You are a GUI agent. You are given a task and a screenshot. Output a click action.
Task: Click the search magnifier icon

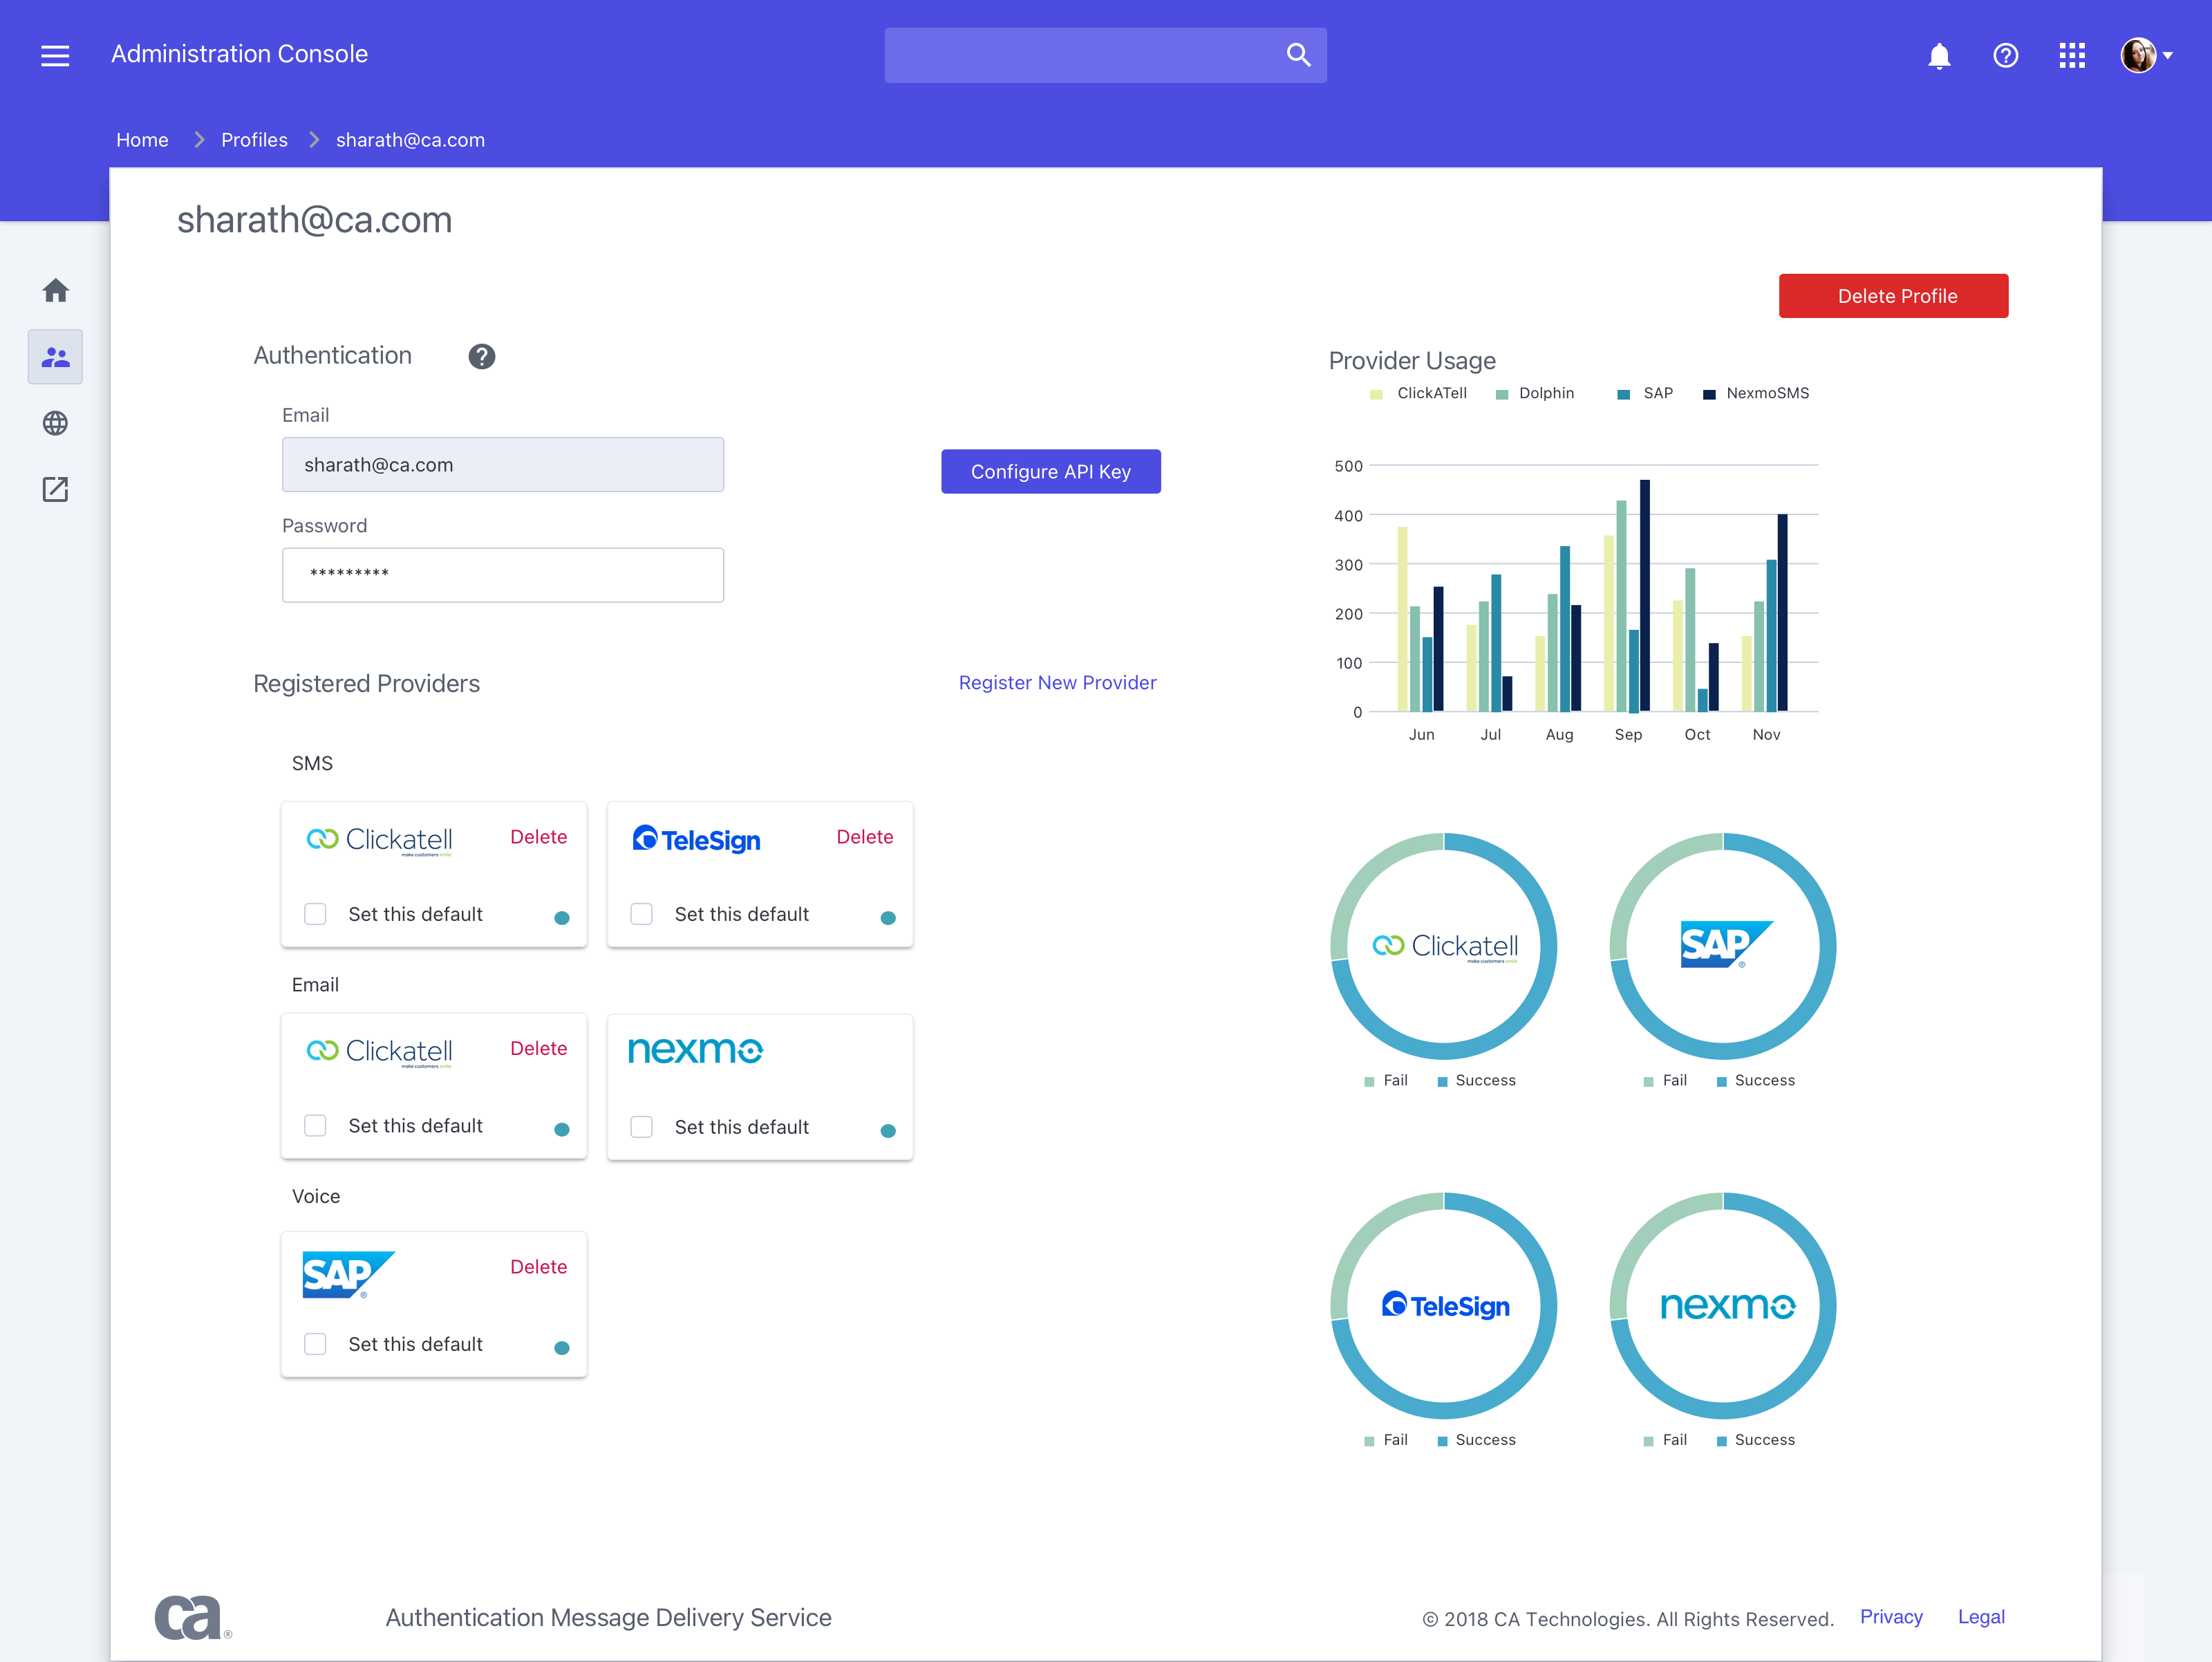(1298, 55)
